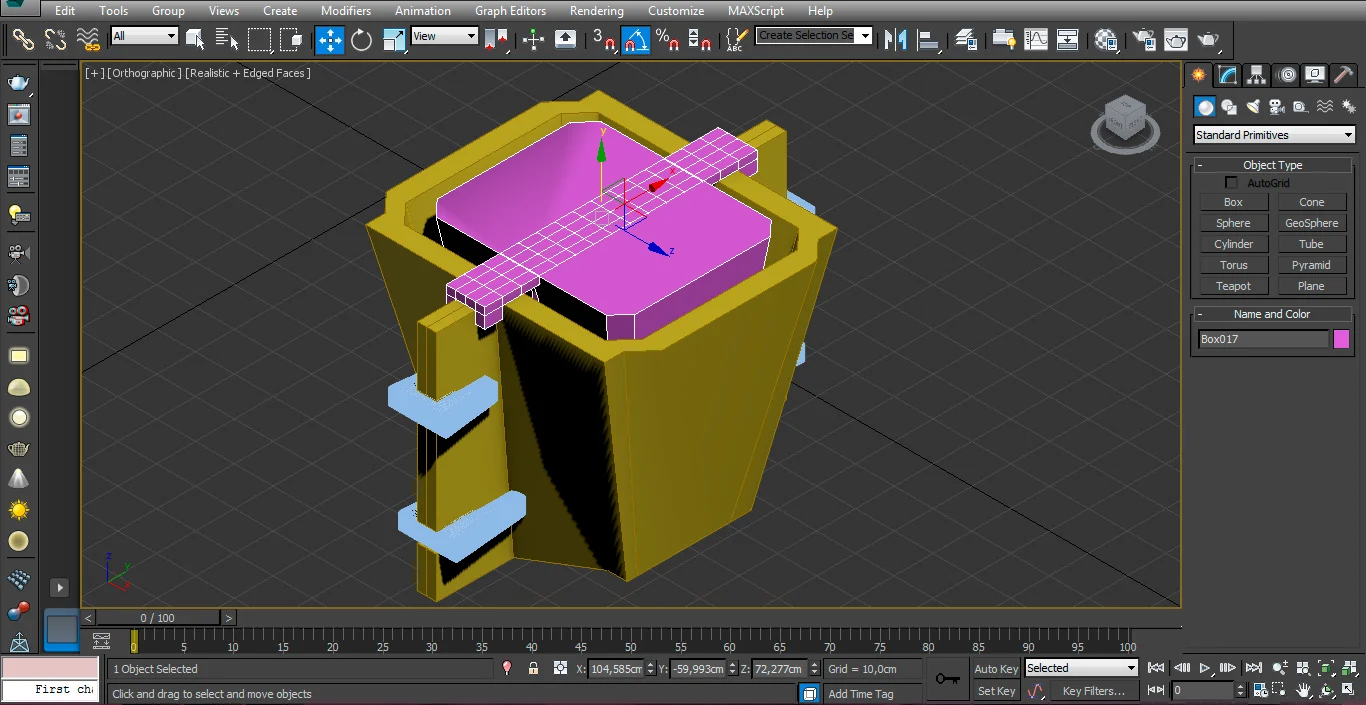
Task: Collapse the Object Type rollout
Action: [x=1272, y=165]
